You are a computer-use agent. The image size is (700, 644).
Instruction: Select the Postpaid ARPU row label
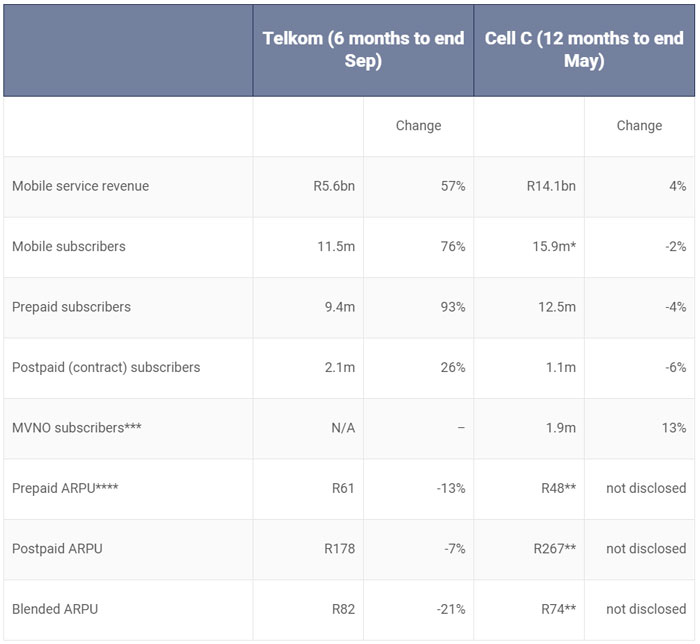point(58,548)
